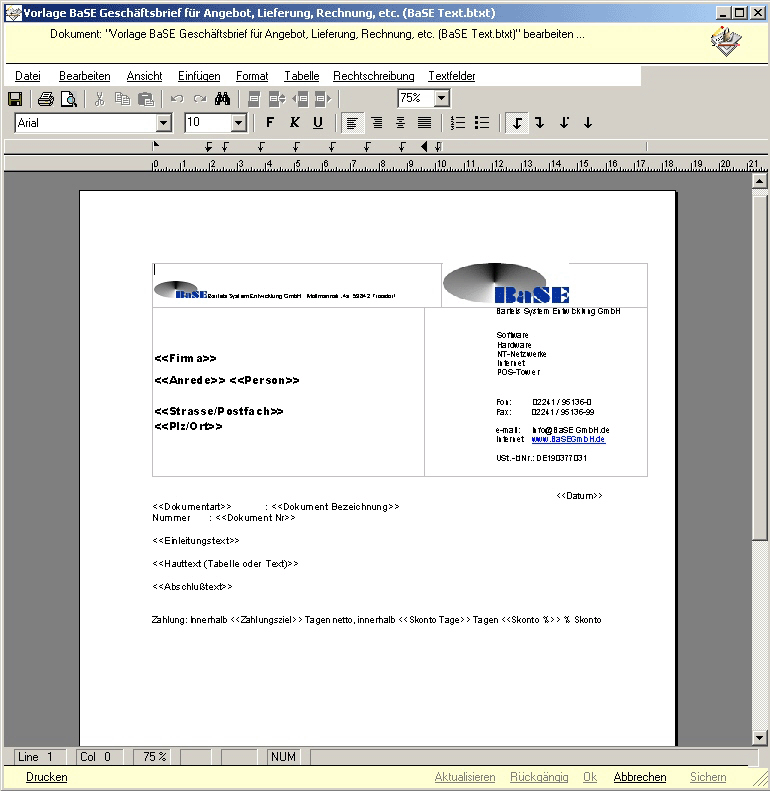Click the Abbrechen button
Viewport: 770px width, 791px height.
(x=640, y=777)
